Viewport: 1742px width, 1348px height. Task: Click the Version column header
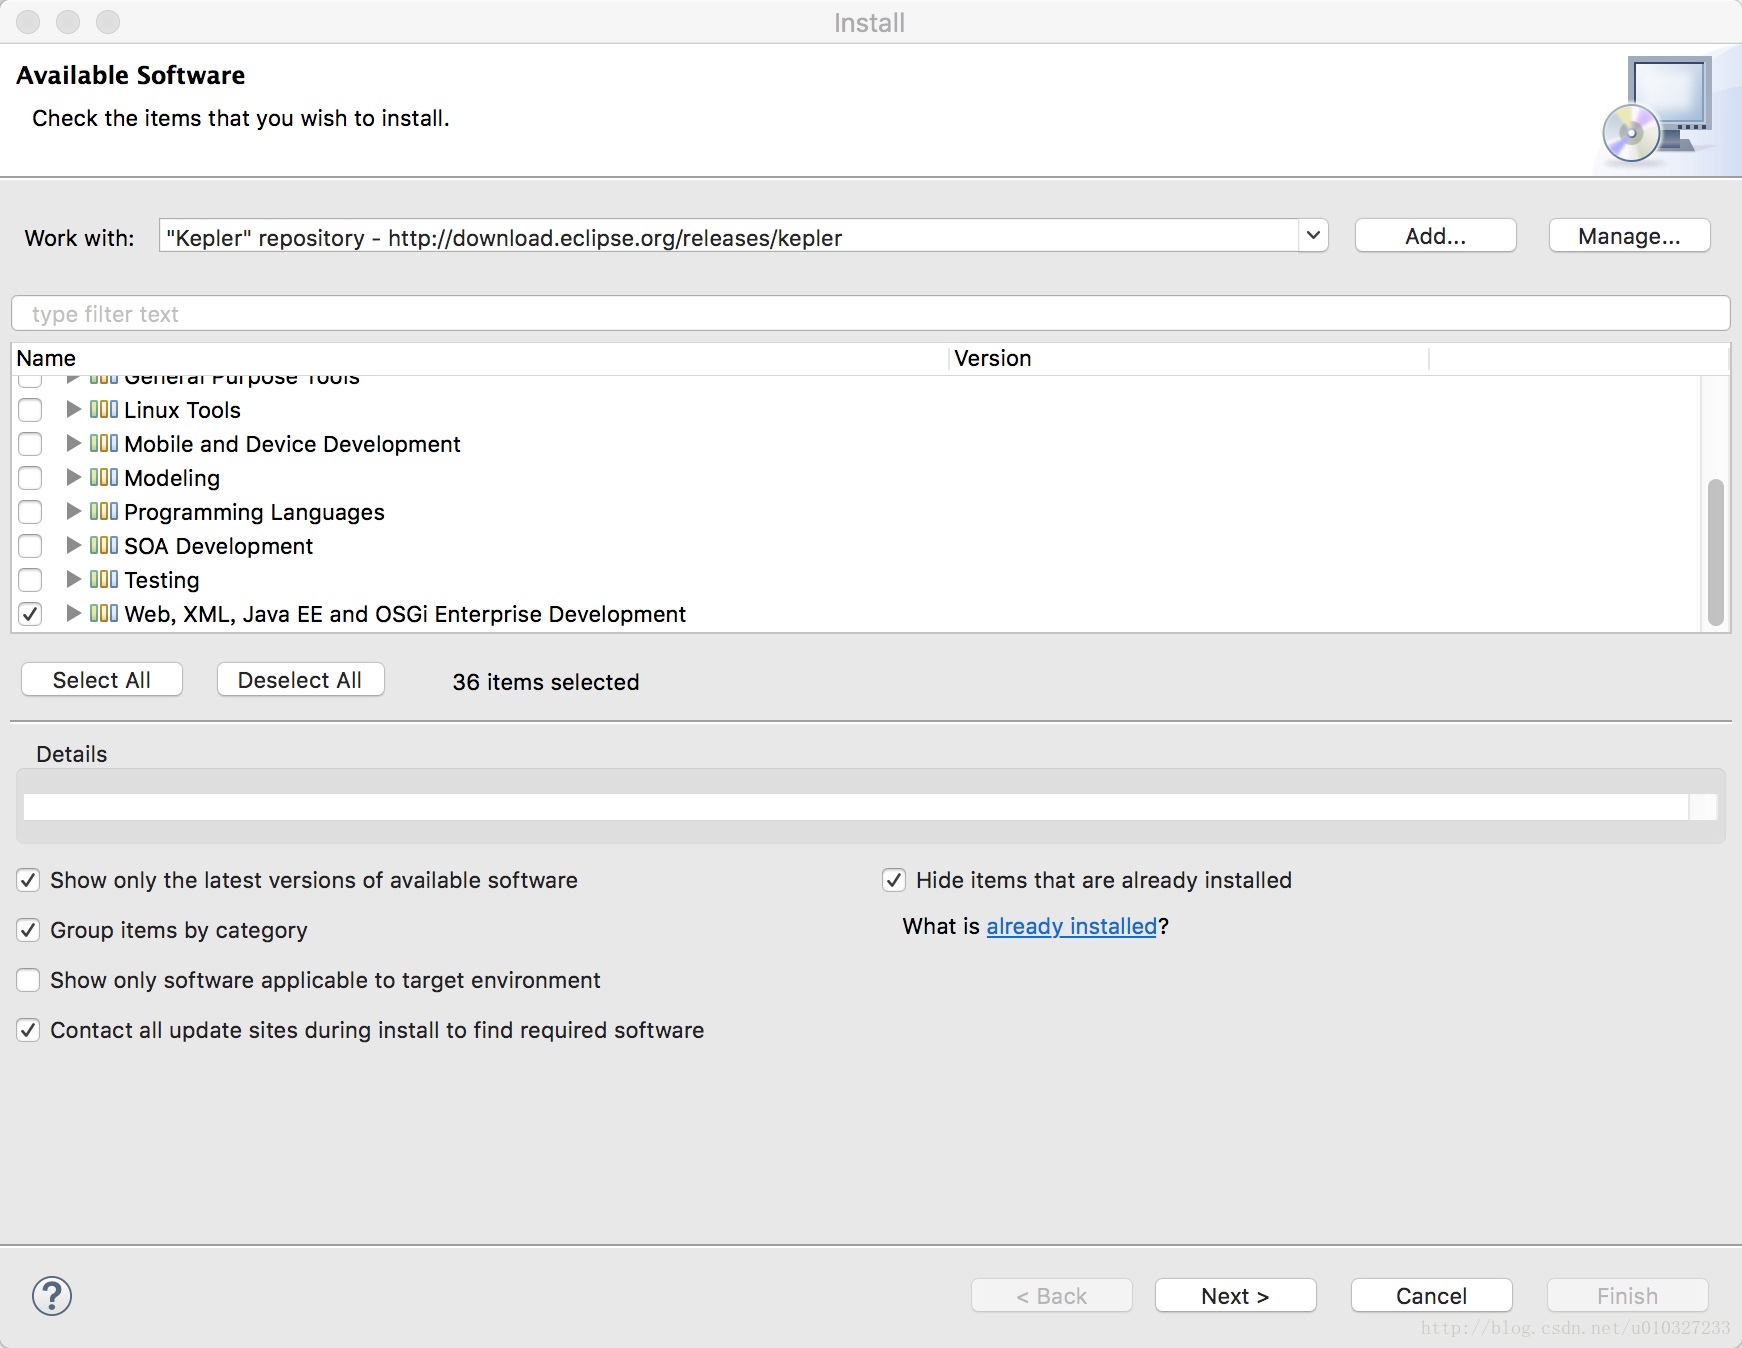coord(1189,358)
